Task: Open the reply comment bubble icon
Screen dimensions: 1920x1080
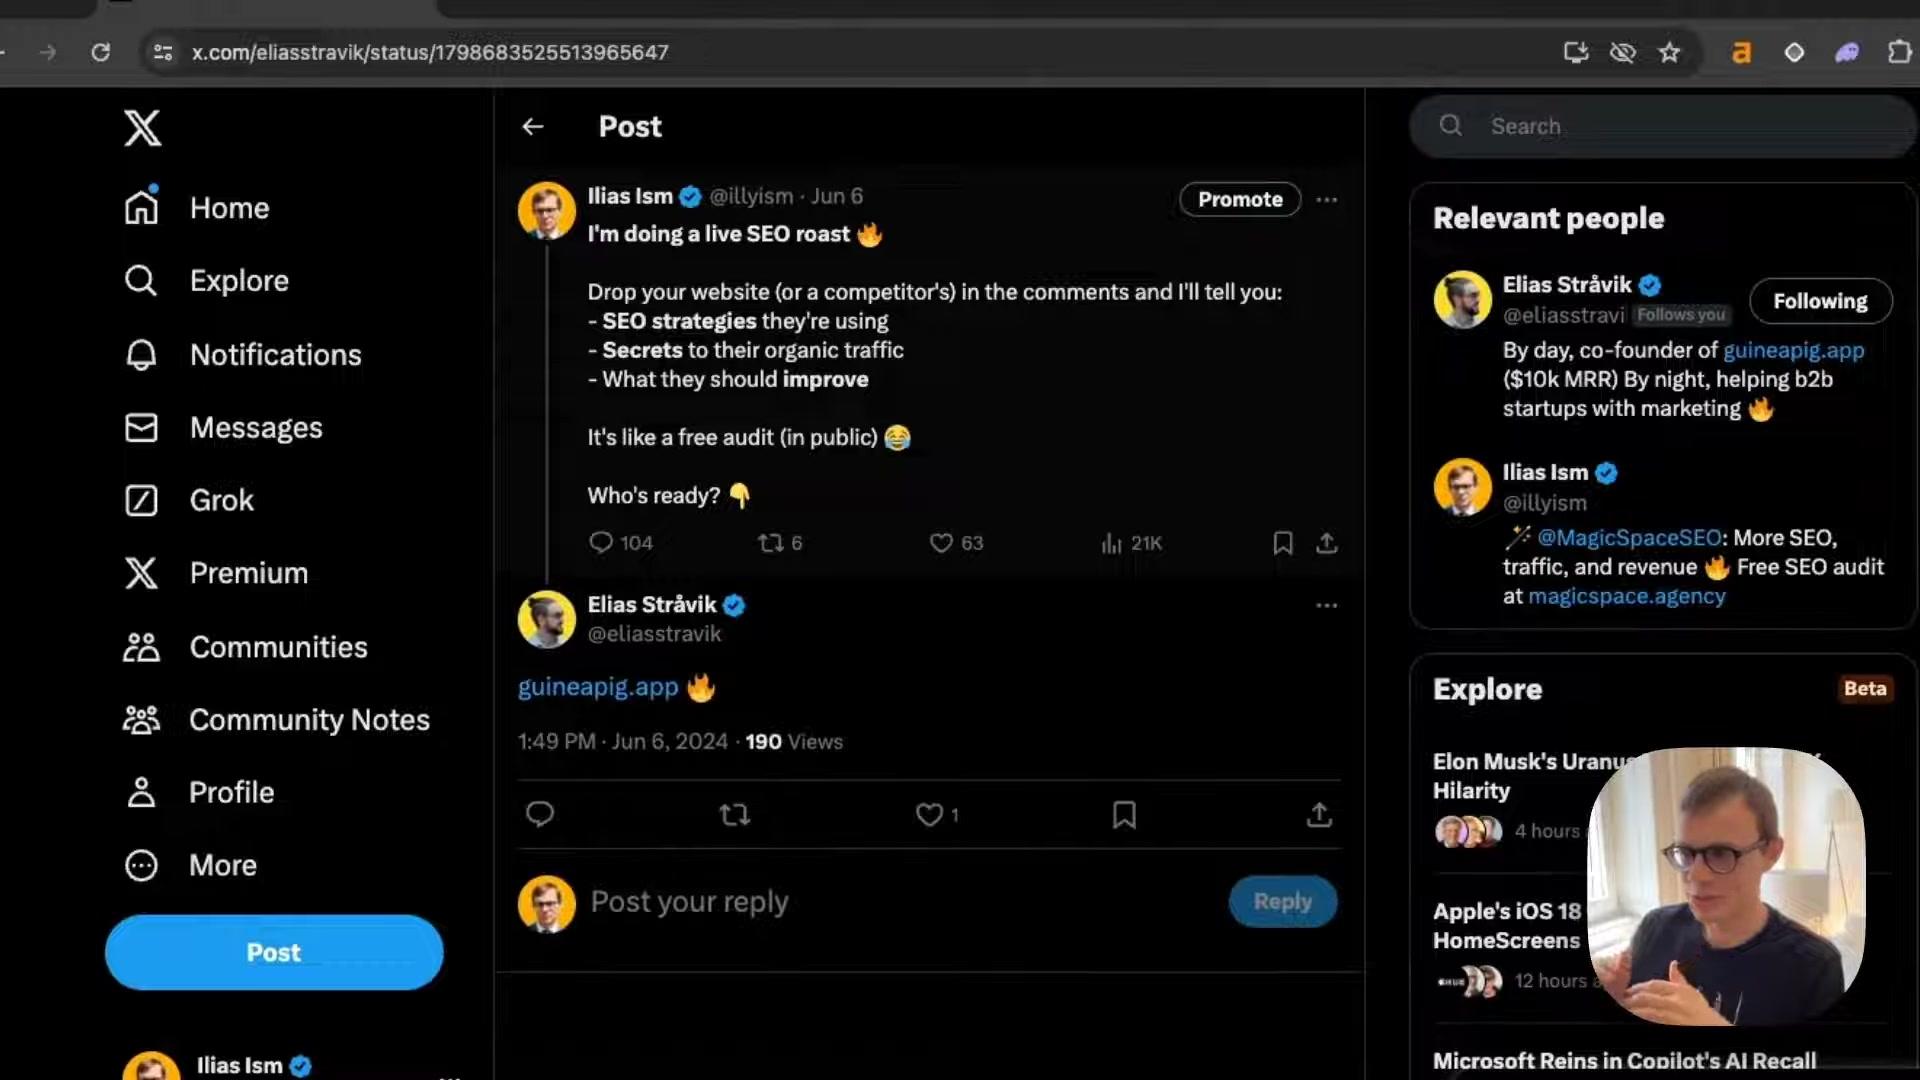Action: [540, 815]
